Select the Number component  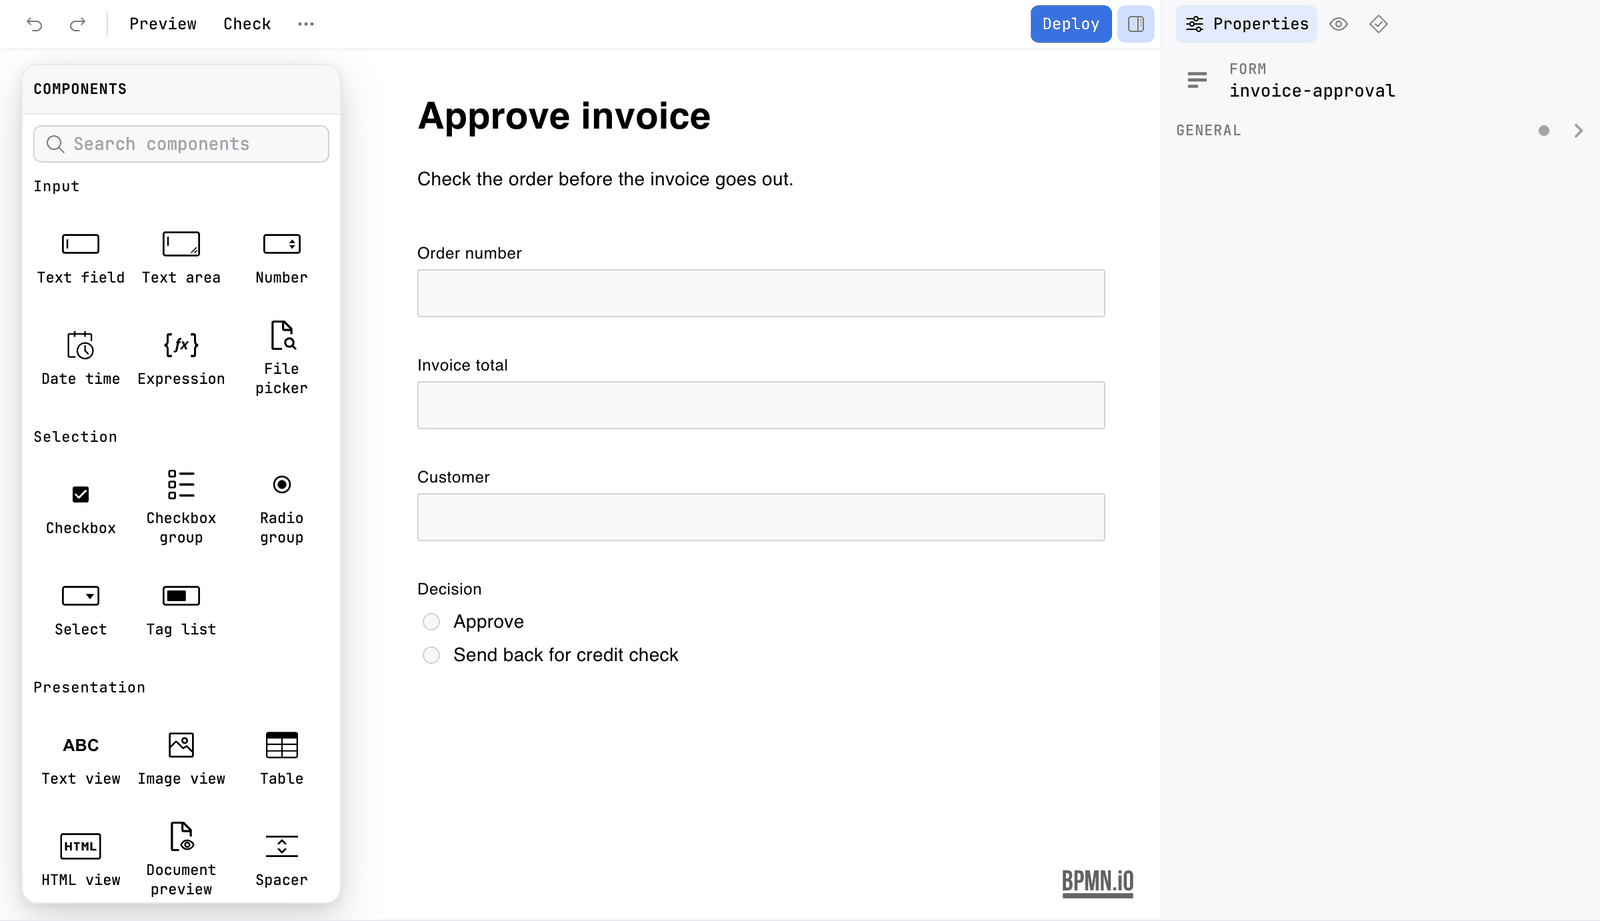click(x=282, y=257)
